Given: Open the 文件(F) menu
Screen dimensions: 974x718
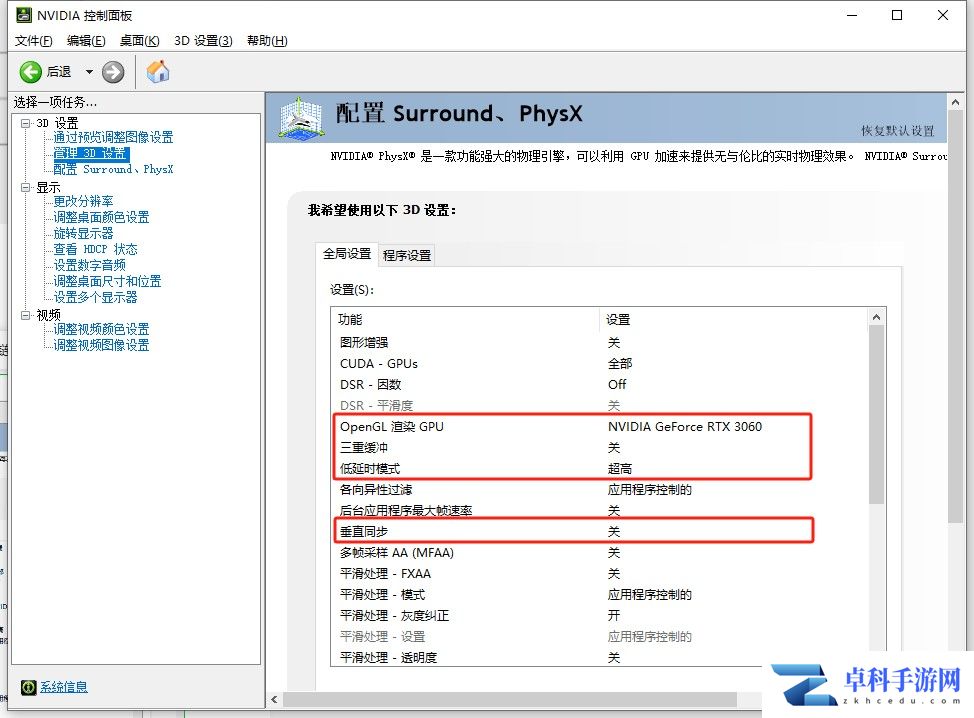Looking at the screenshot, I should tap(34, 41).
